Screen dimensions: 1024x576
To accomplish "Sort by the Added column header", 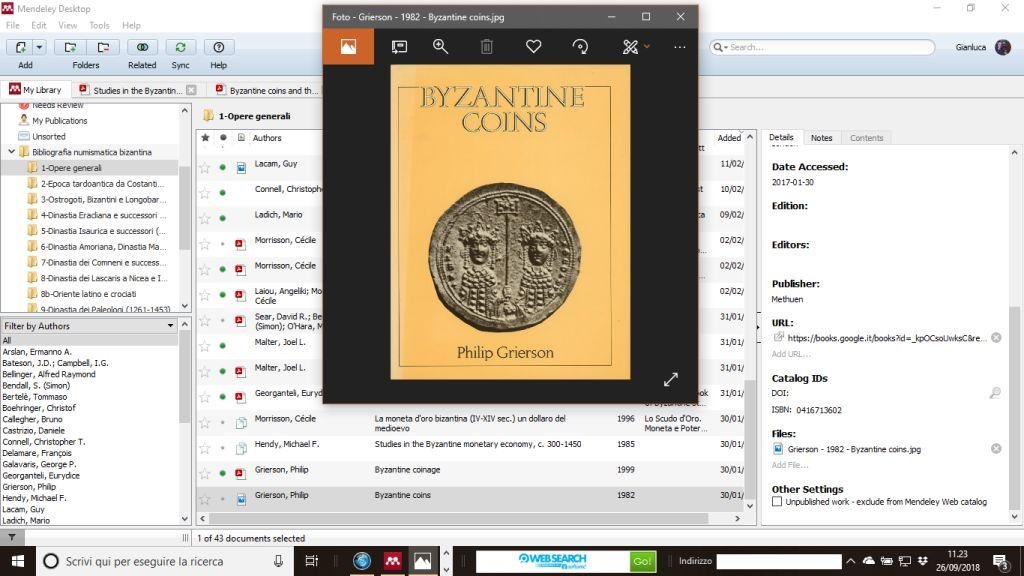I will point(729,138).
